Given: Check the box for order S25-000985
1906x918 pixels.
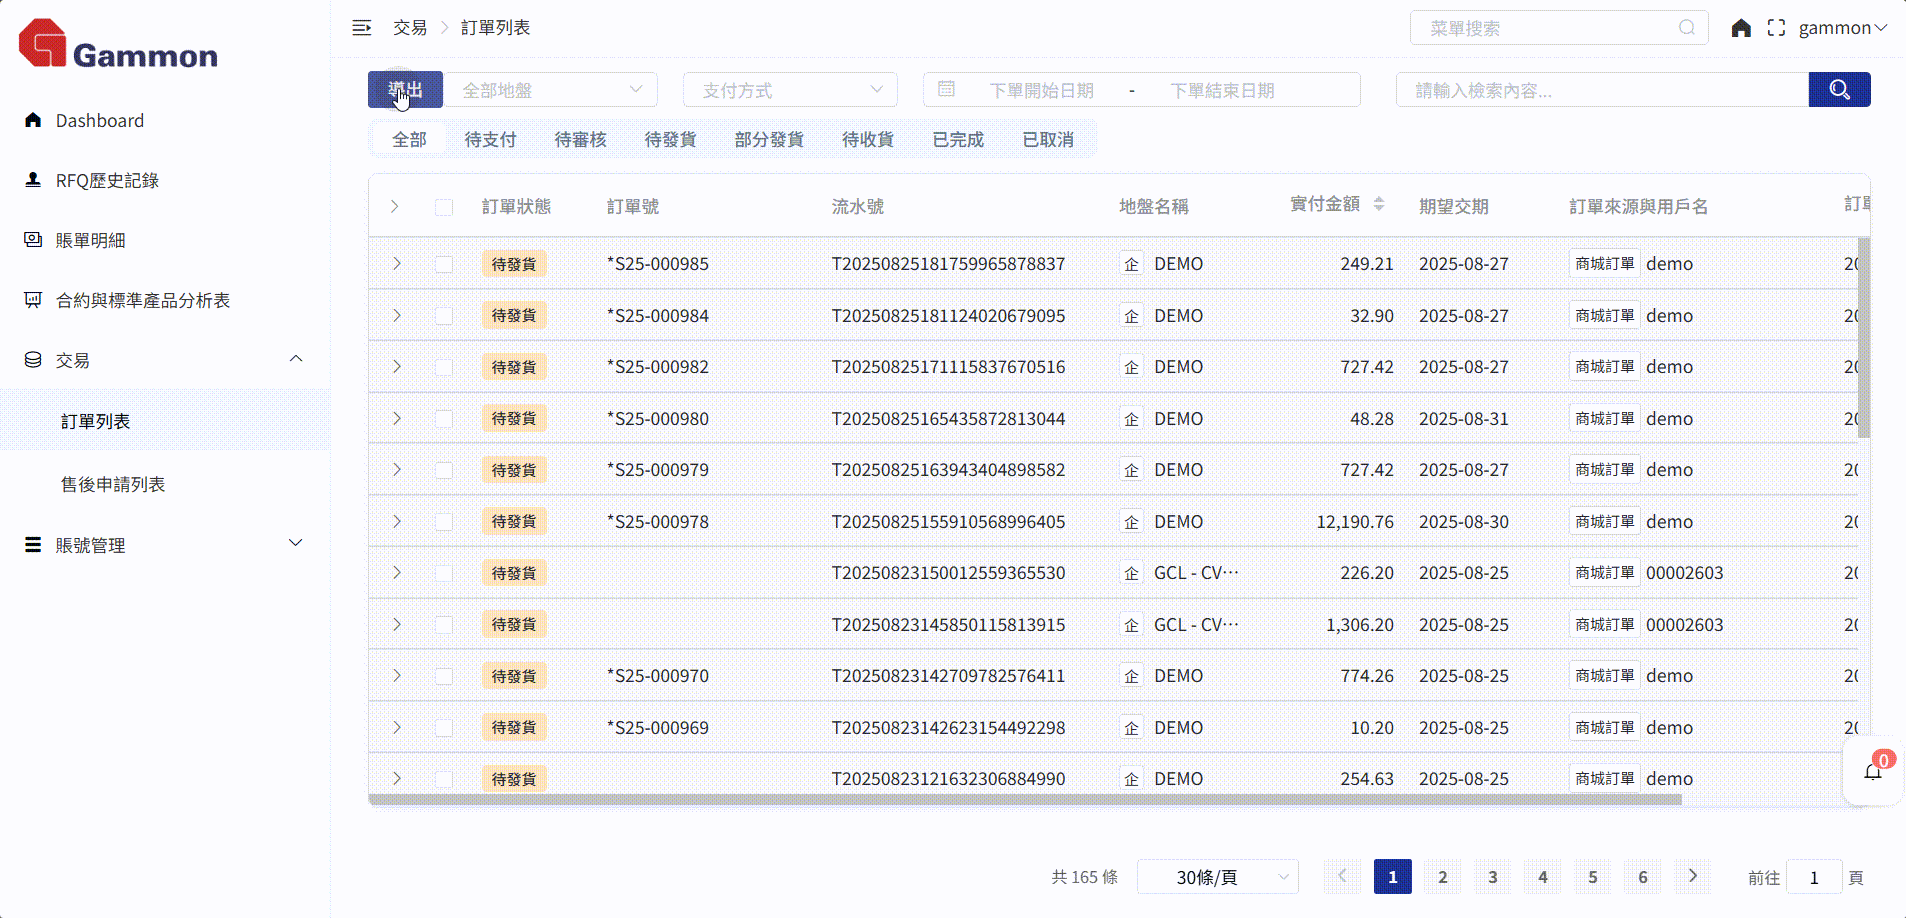Looking at the screenshot, I should [x=444, y=264].
